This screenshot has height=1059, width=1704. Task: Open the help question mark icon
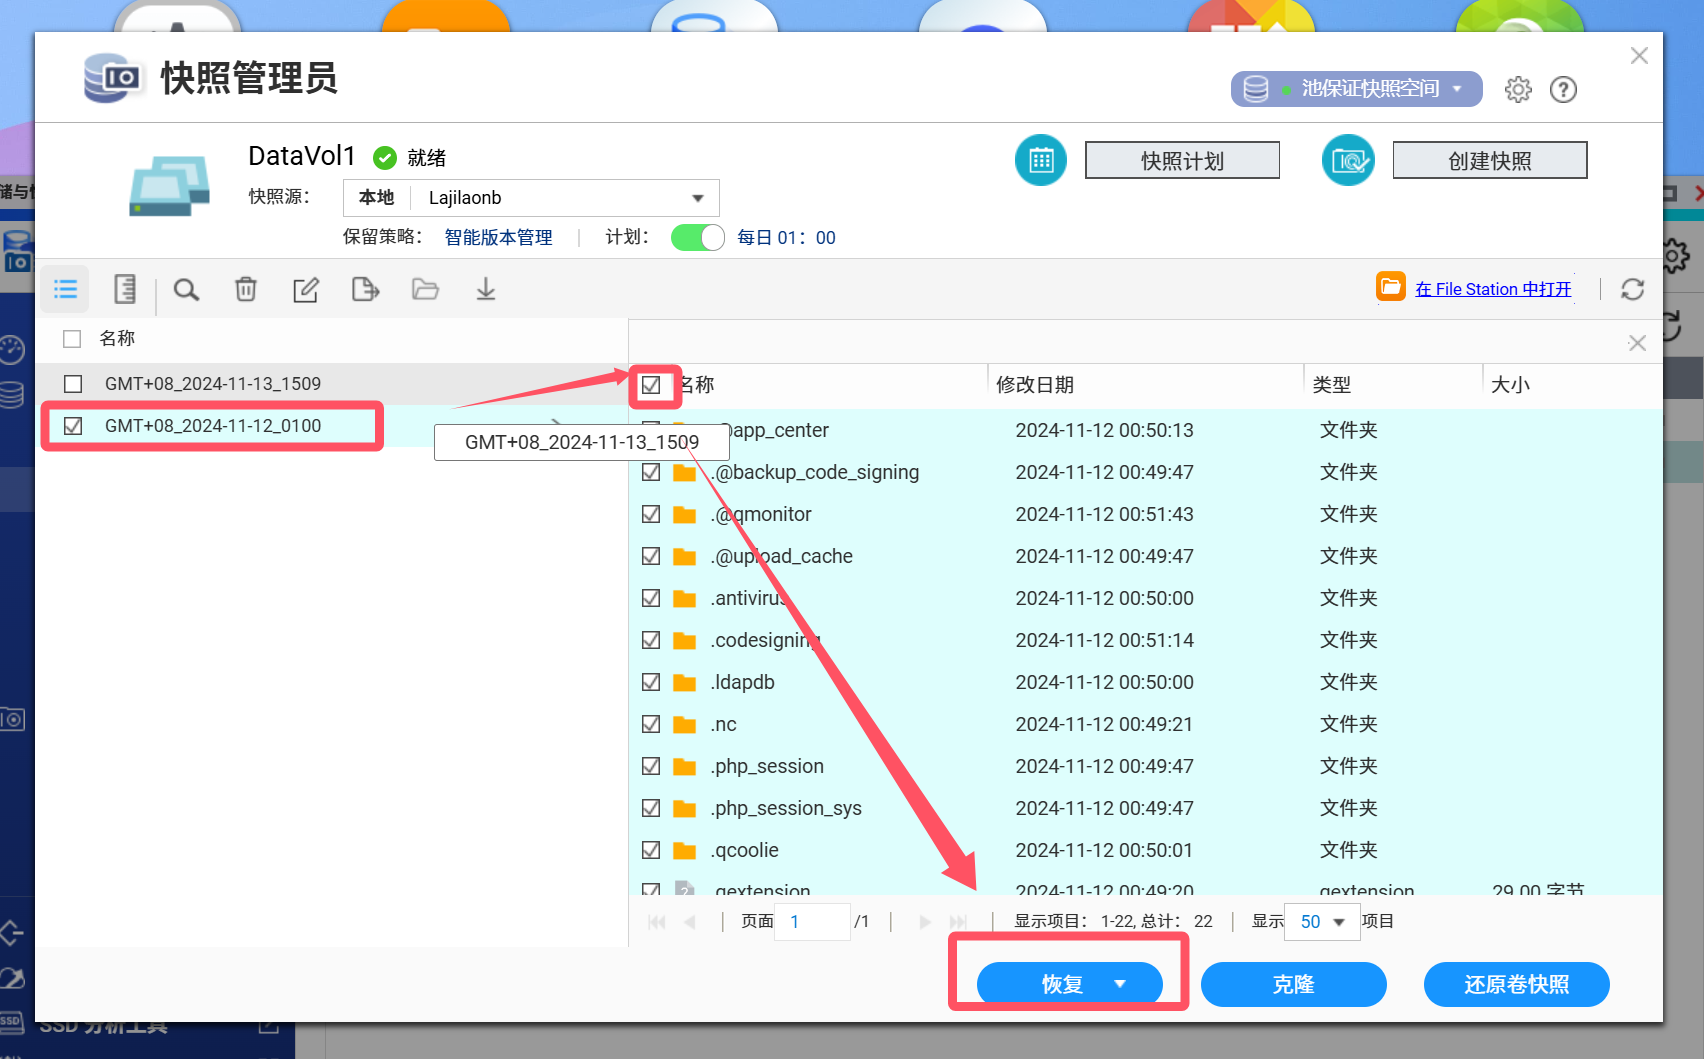click(x=1563, y=89)
